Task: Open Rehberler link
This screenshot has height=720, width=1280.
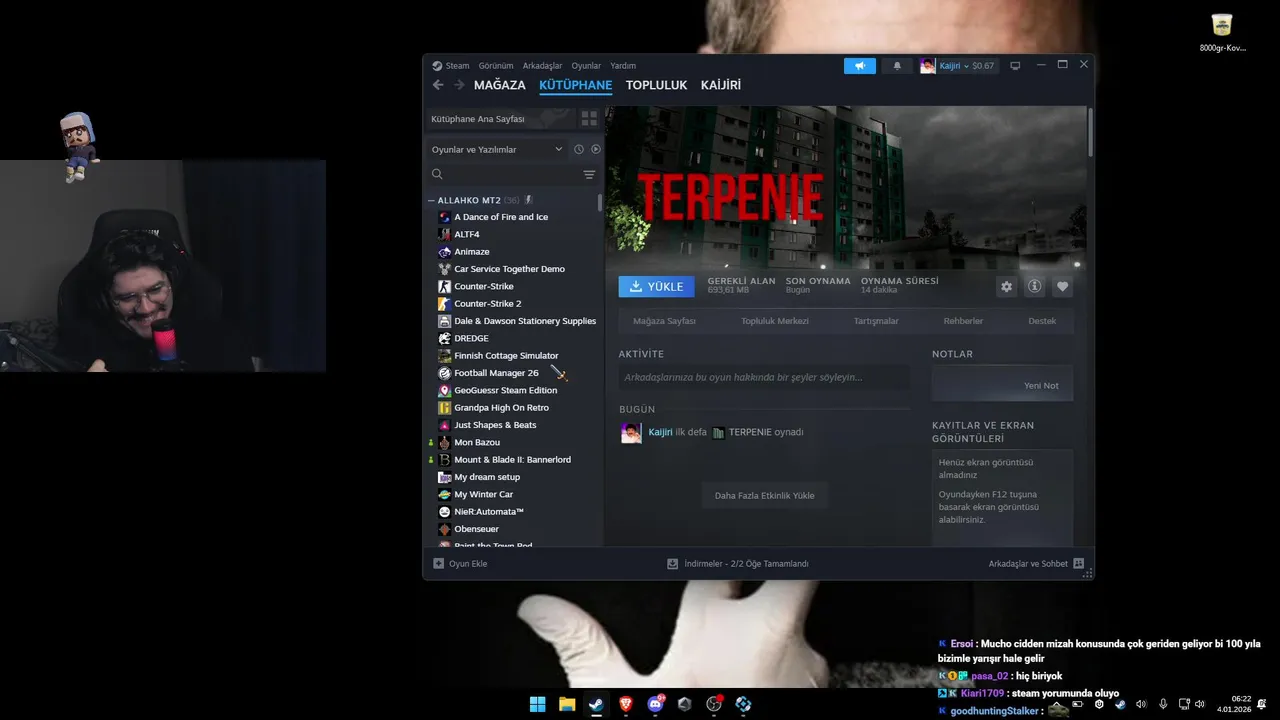Action: (x=963, y=321)
